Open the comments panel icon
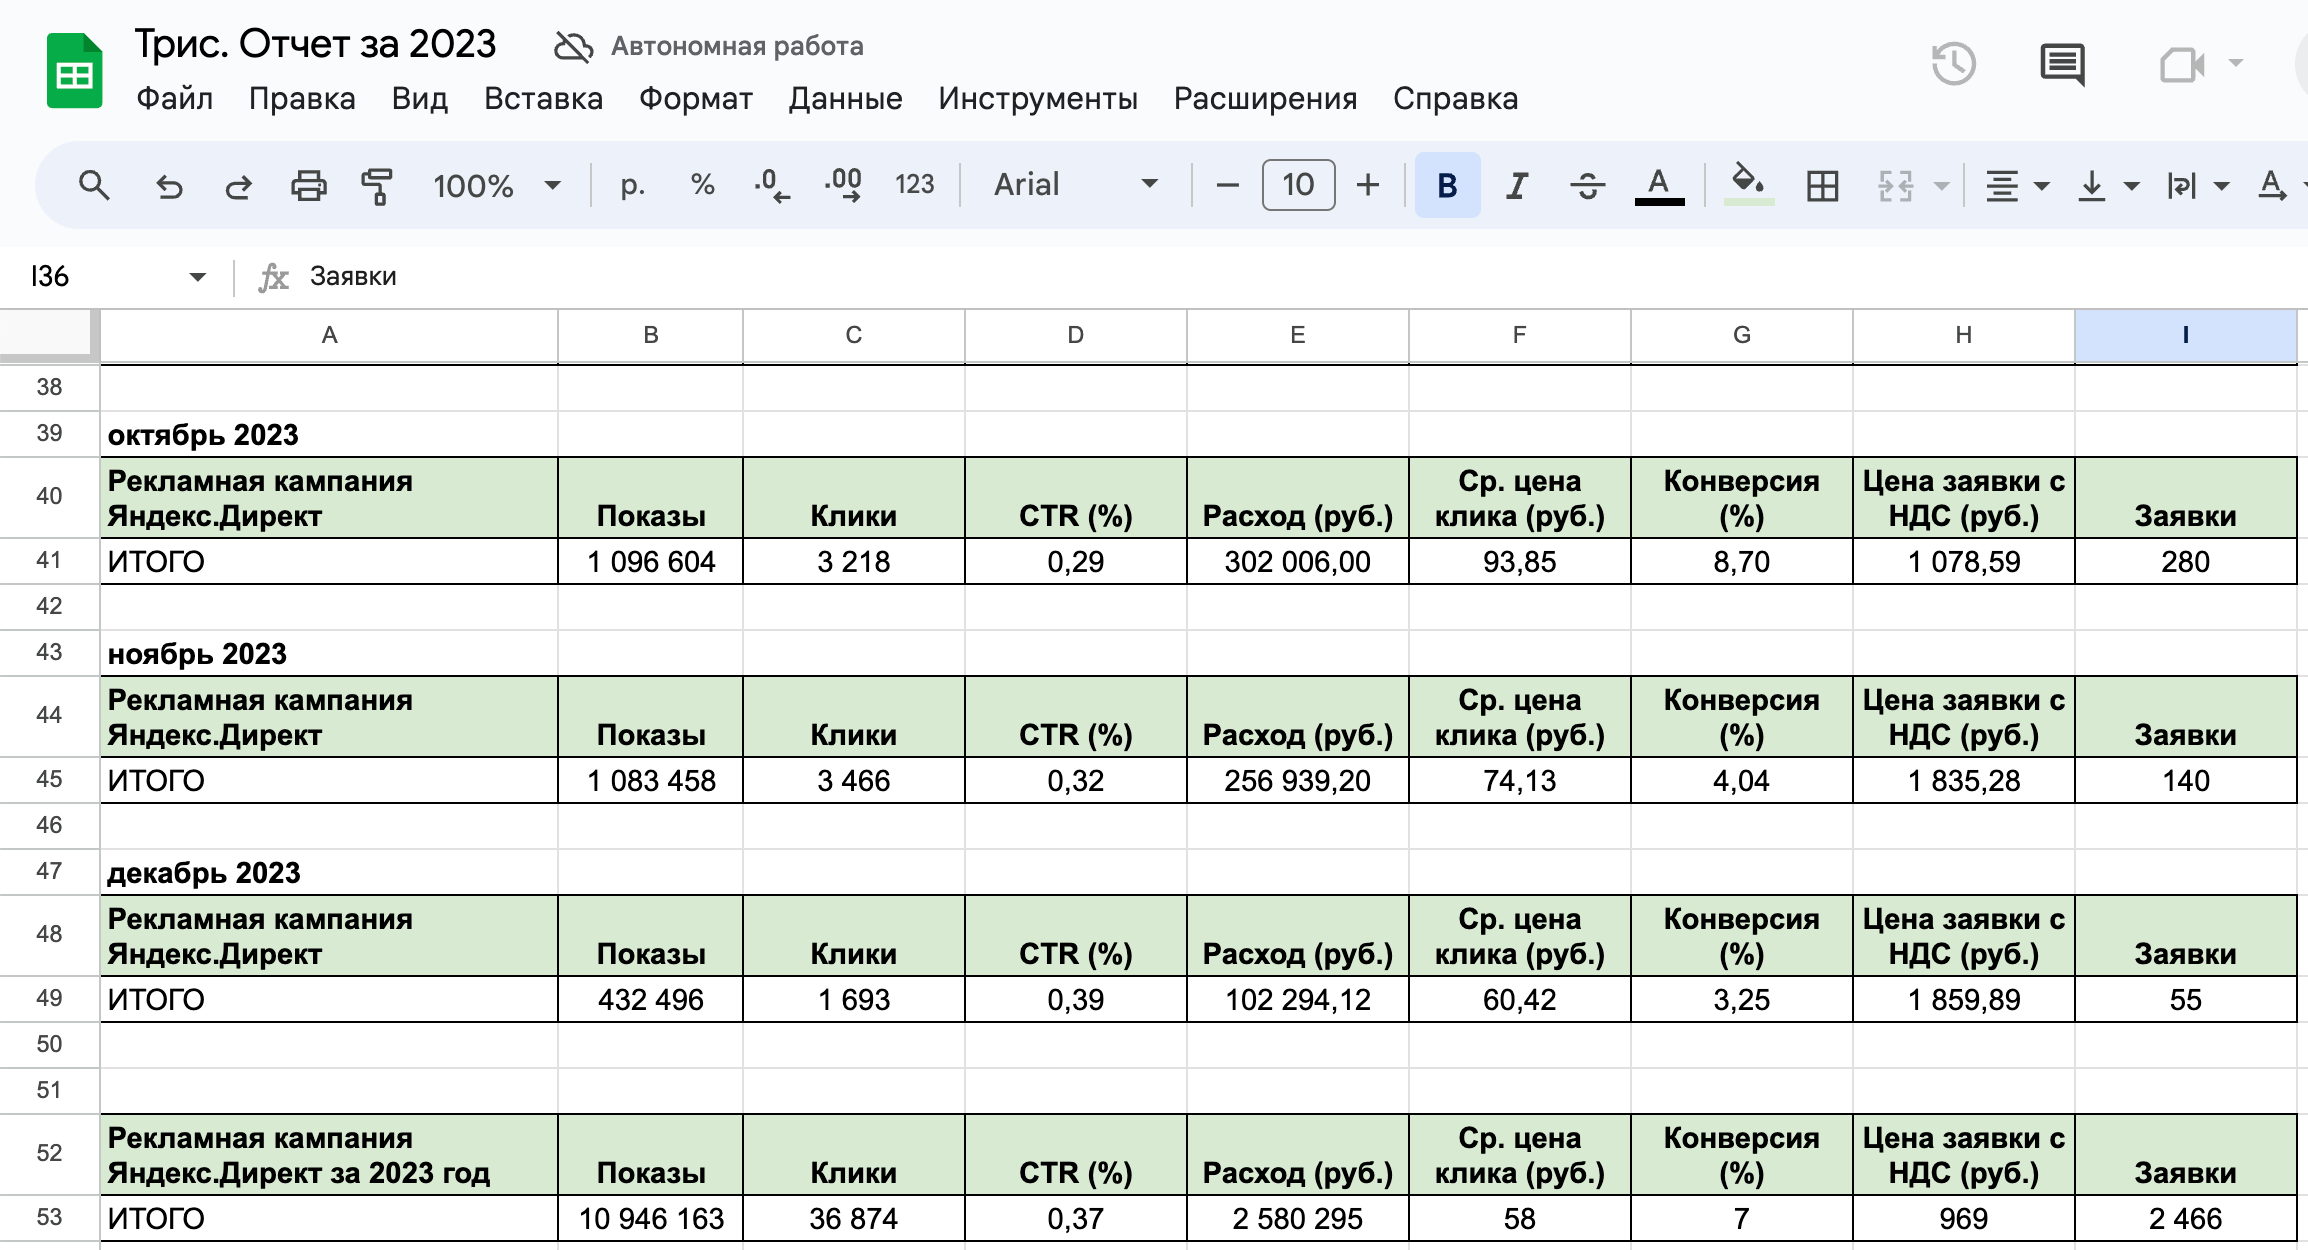The image size is (2308, 1250). [2062, 65]
